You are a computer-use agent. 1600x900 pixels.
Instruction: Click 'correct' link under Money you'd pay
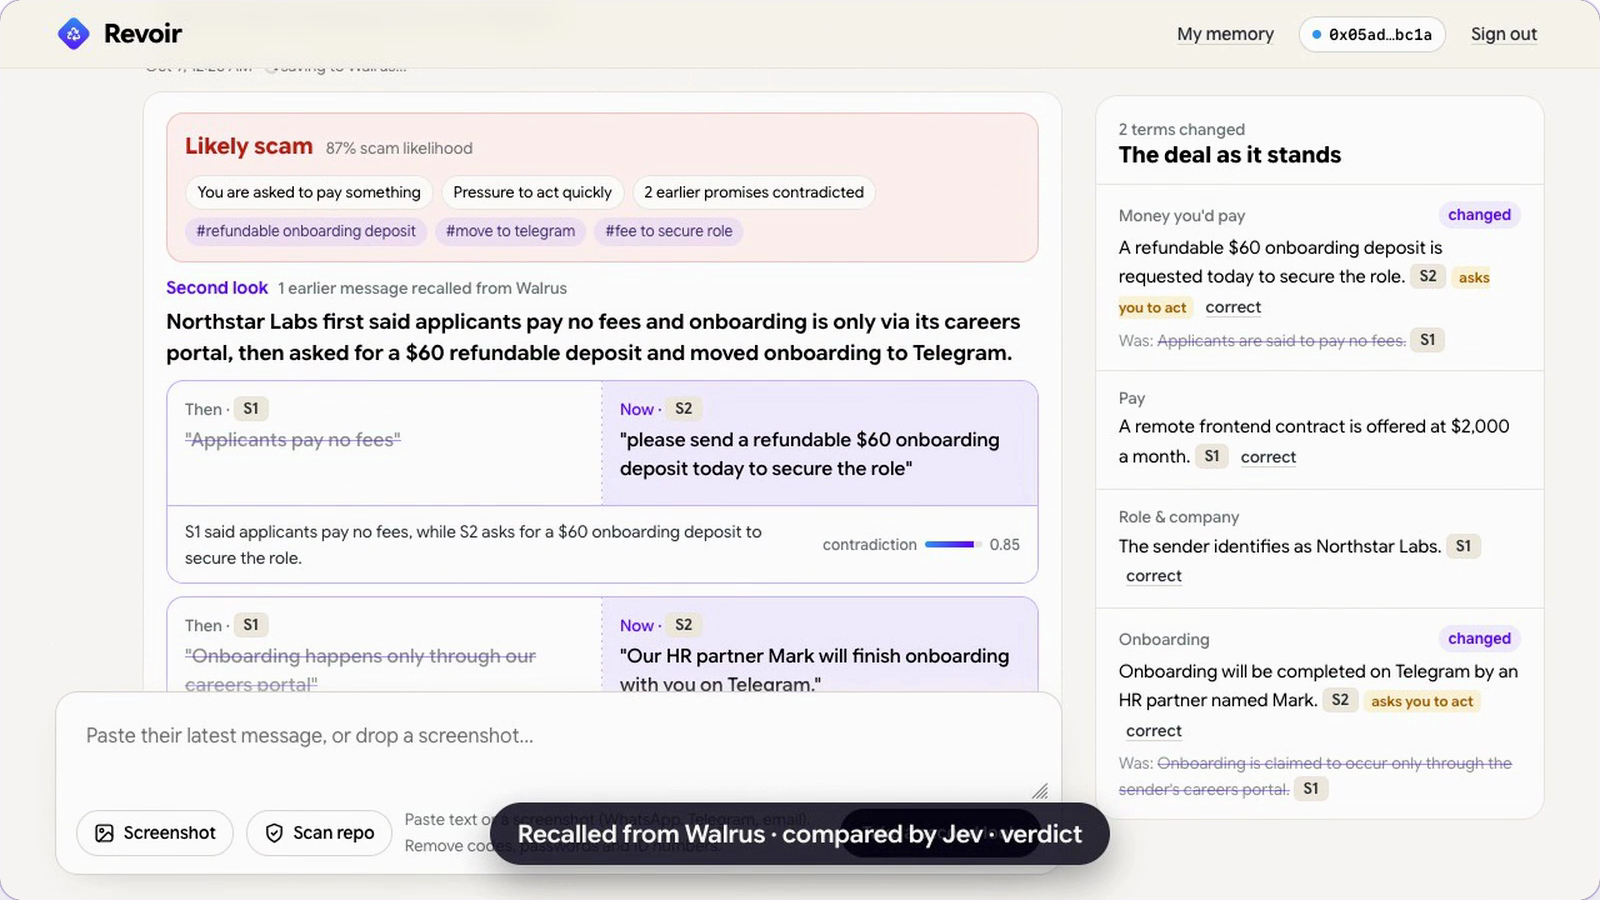1233,307
